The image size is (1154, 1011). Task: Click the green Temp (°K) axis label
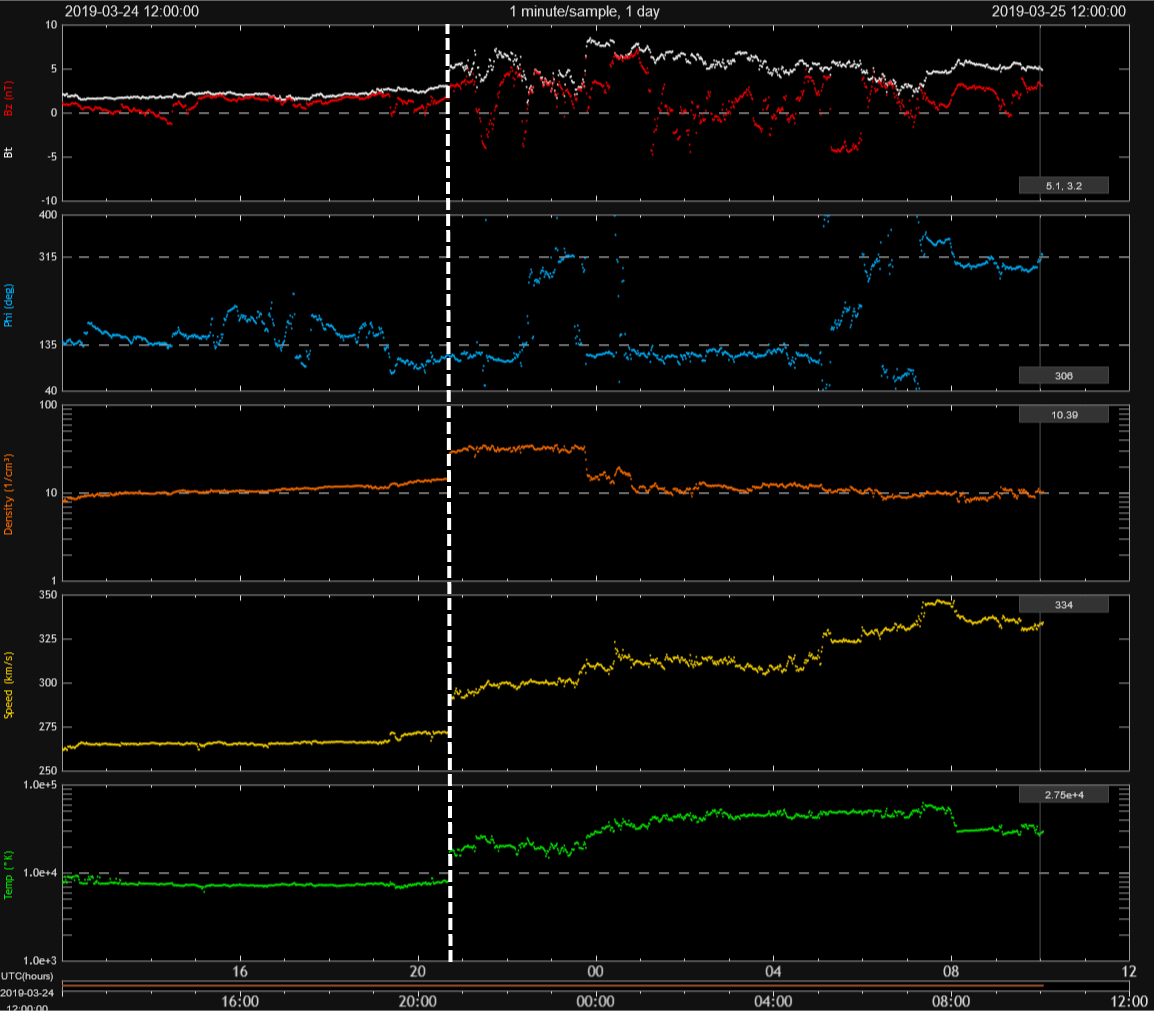pyautogui.click(x=10, y=875)
